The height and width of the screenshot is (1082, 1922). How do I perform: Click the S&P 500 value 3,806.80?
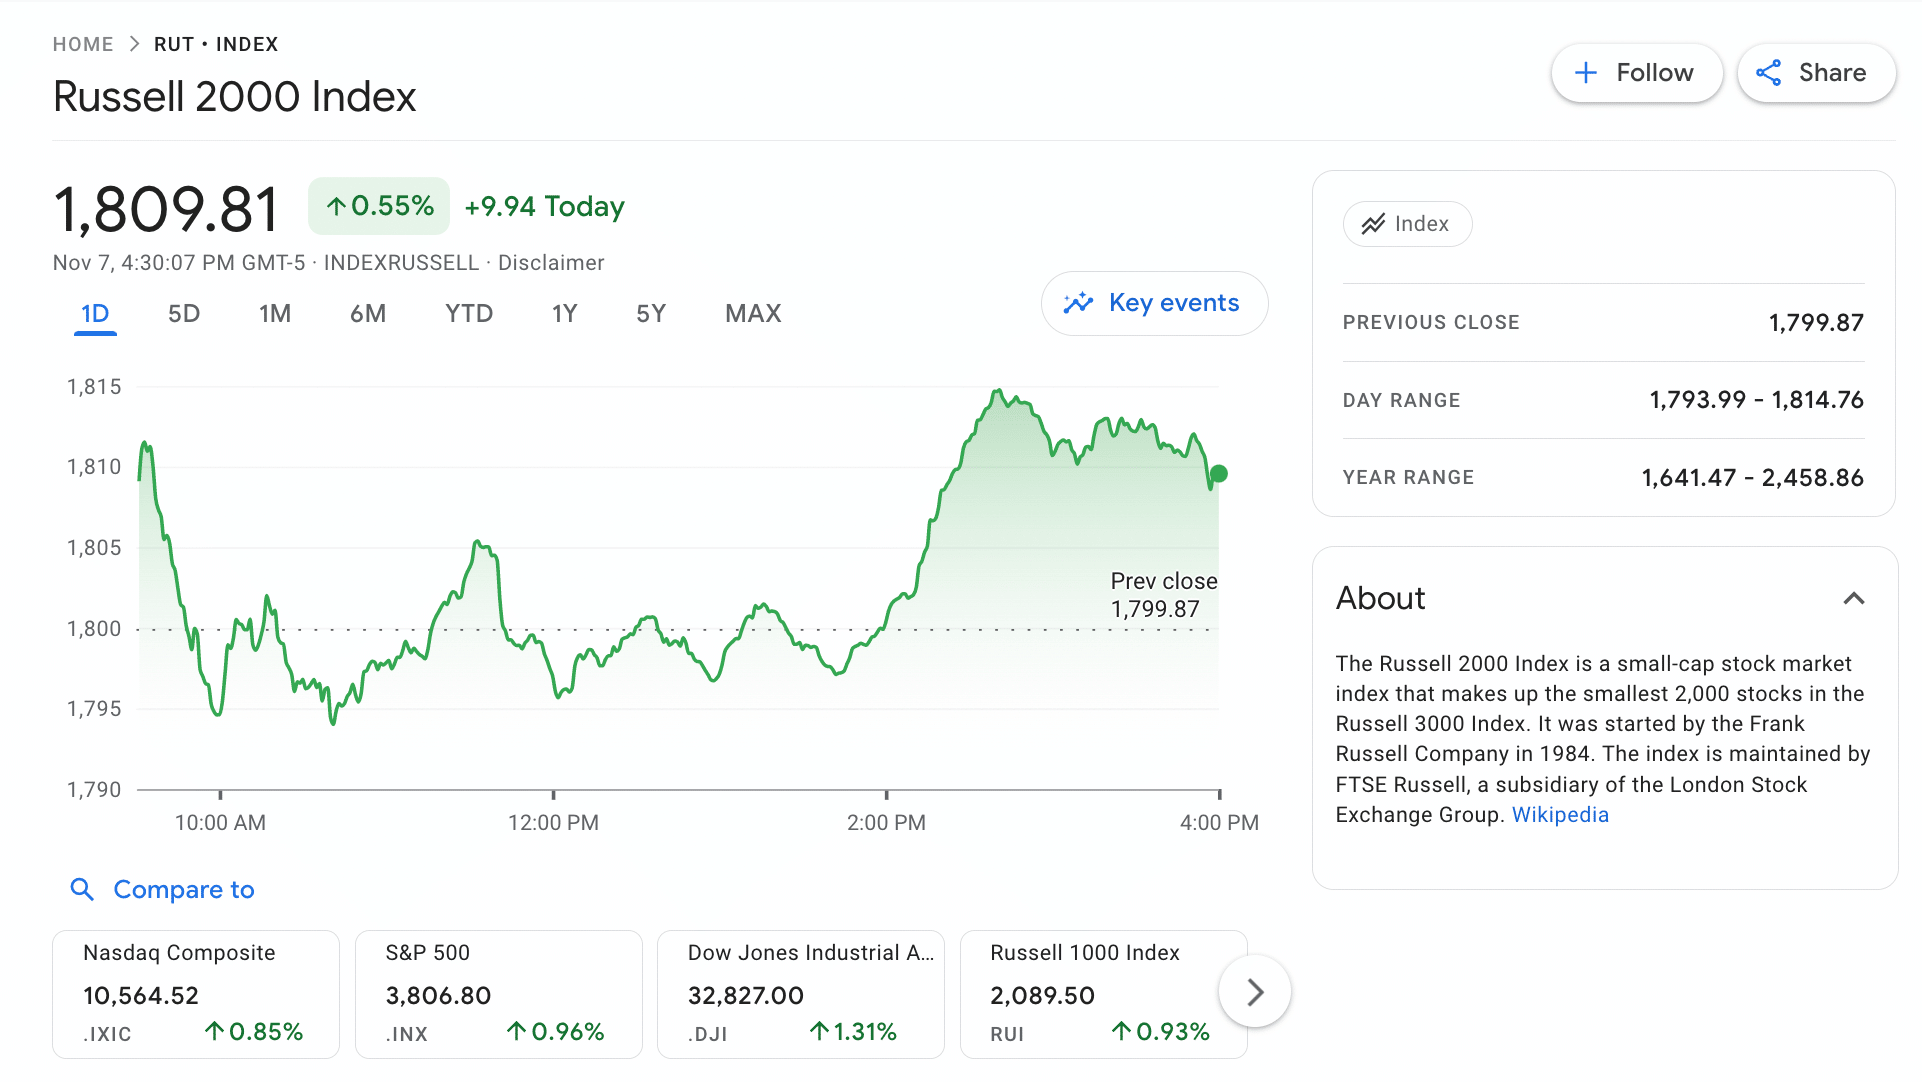(x=438, y=996)
